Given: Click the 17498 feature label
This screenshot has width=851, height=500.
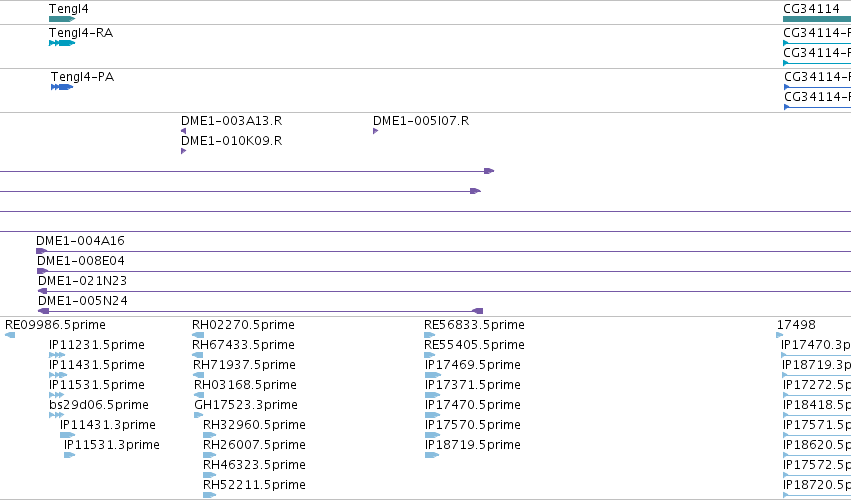Looking at the screenshot, I should pos(796,325).
